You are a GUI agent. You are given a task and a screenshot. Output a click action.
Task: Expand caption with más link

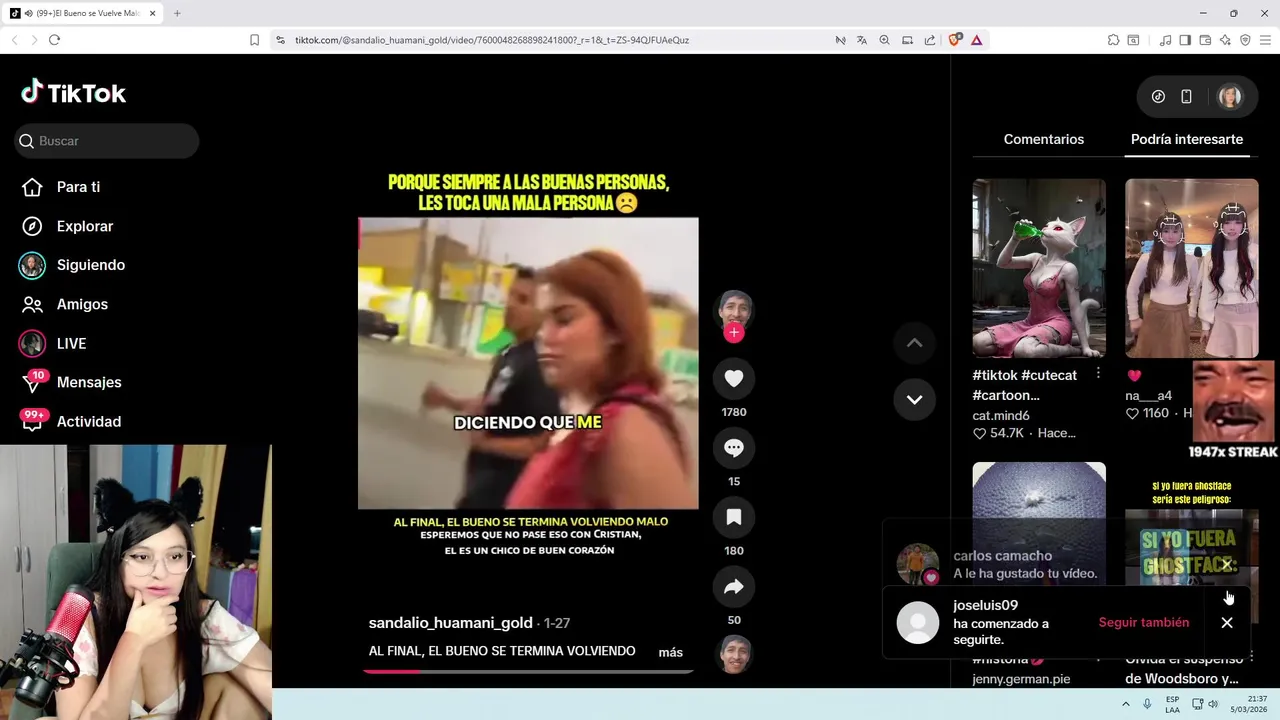point(670,652)
